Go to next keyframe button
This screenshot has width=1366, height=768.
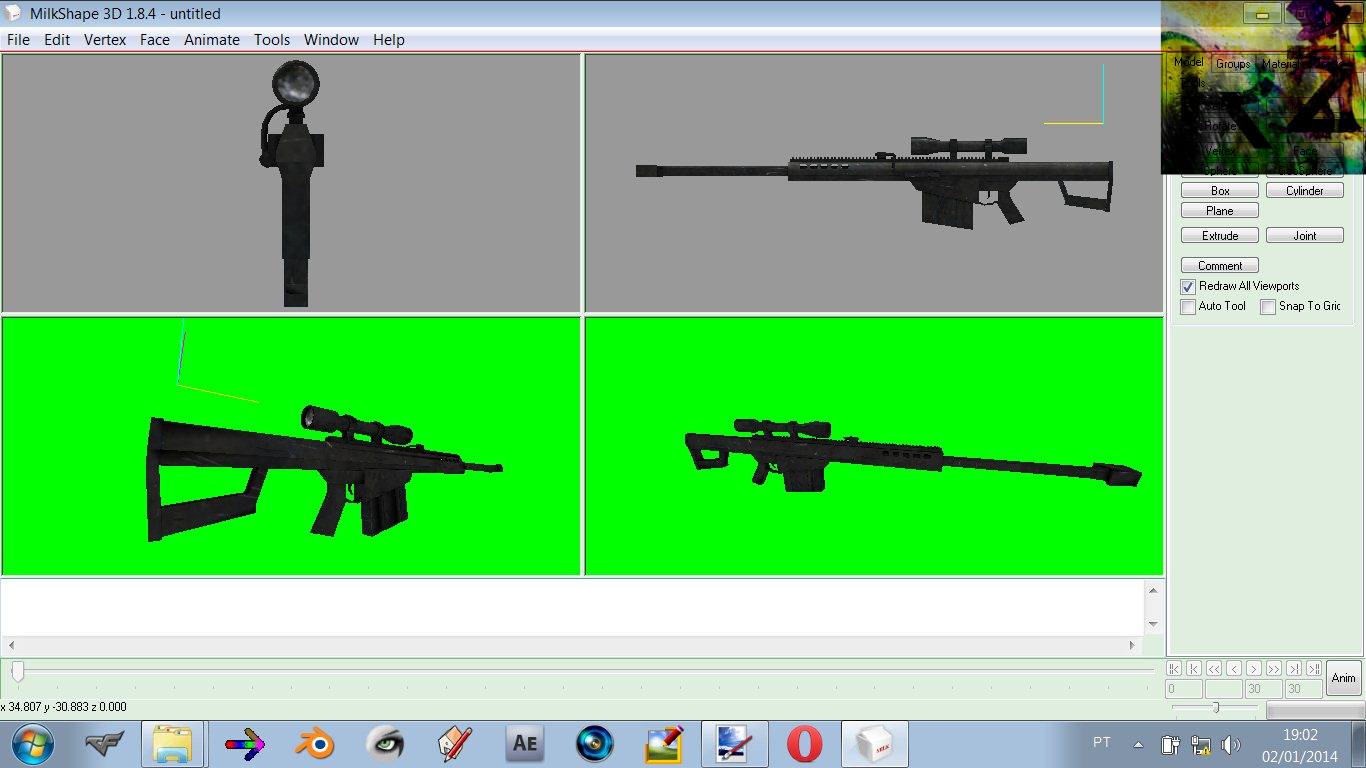1294,668
